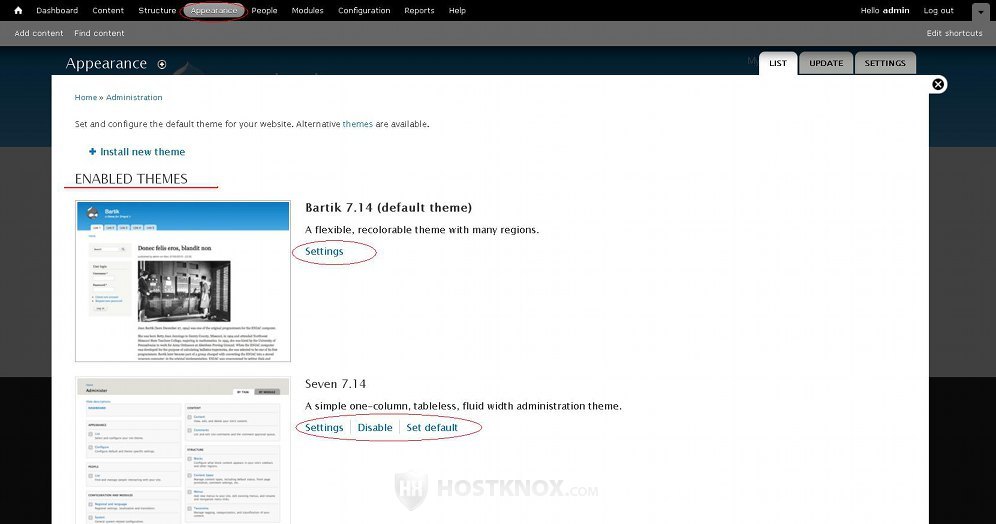Open the Modules menu item
996x524 pixels.
[307, 10]
